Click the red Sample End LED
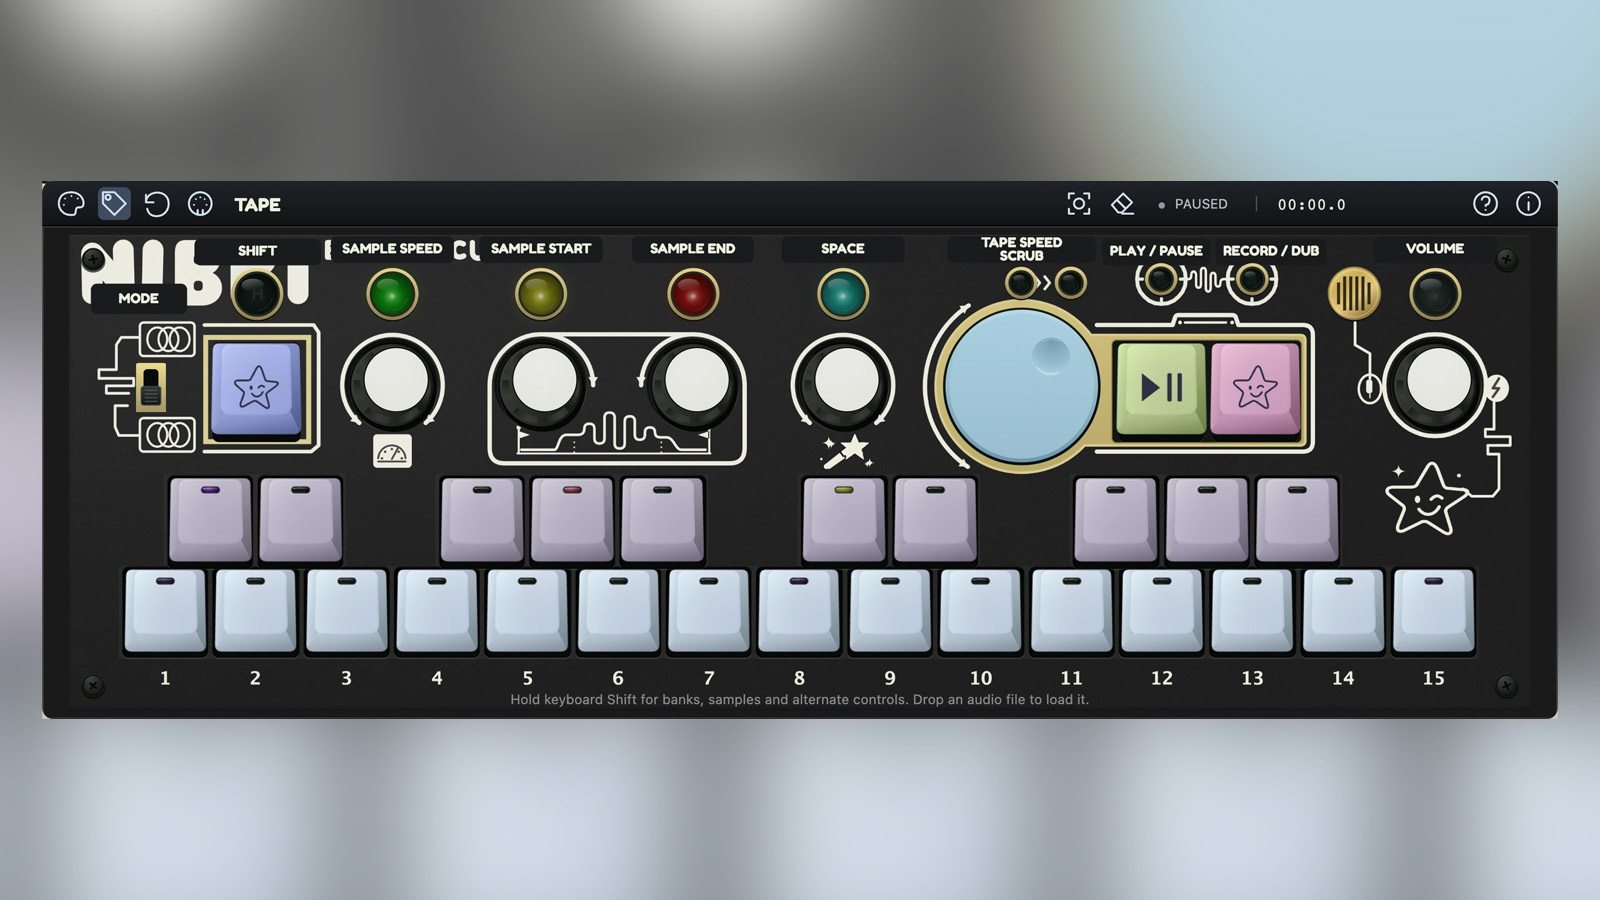The height and width of the screenshot is (900, 1600). (693, 294)
